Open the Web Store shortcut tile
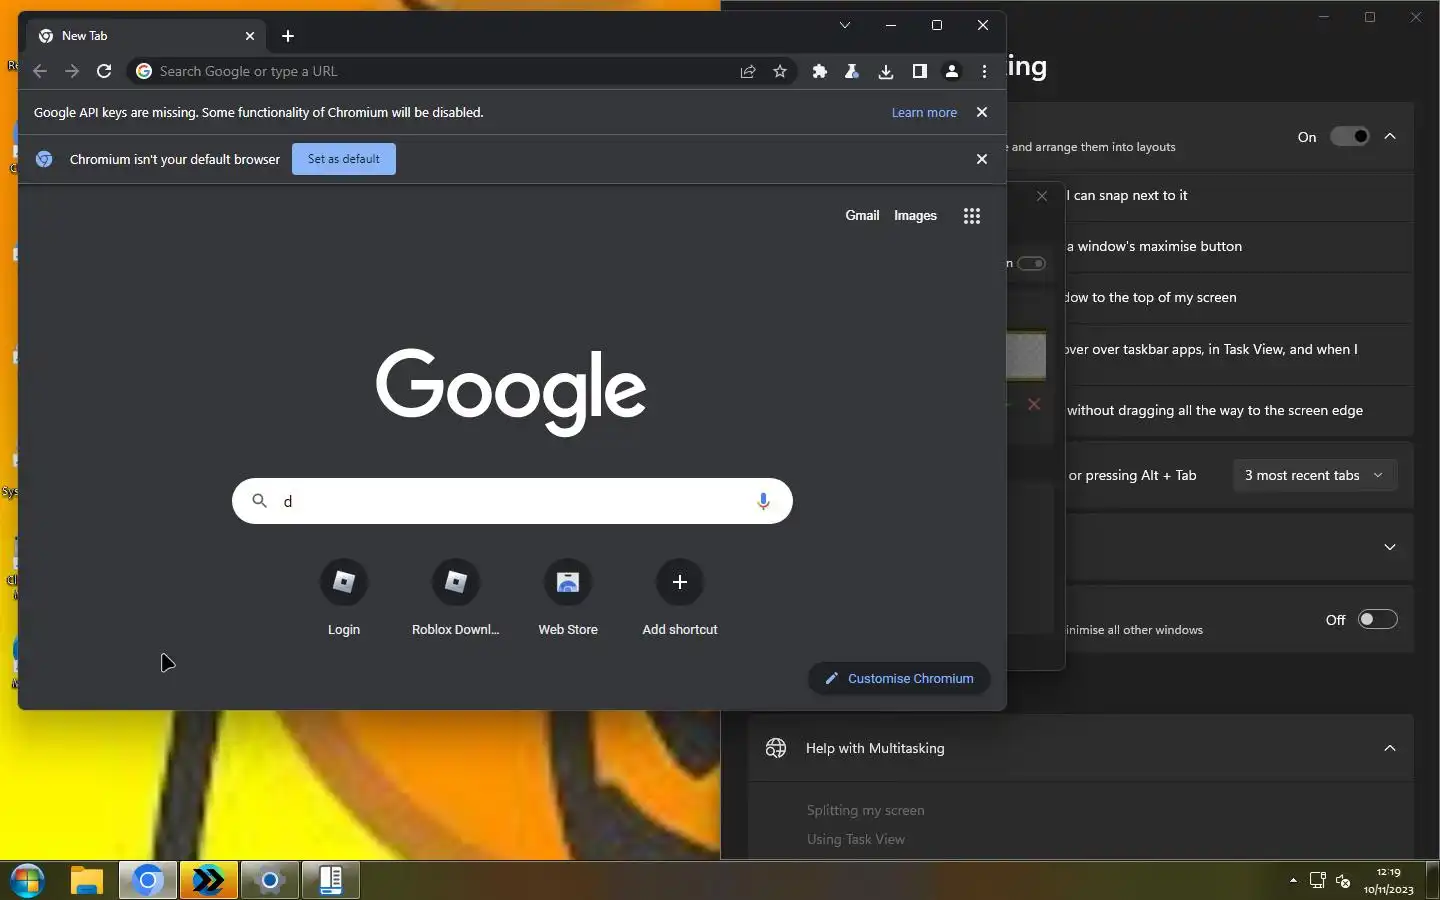1440x900 pixels. (568, 598)
